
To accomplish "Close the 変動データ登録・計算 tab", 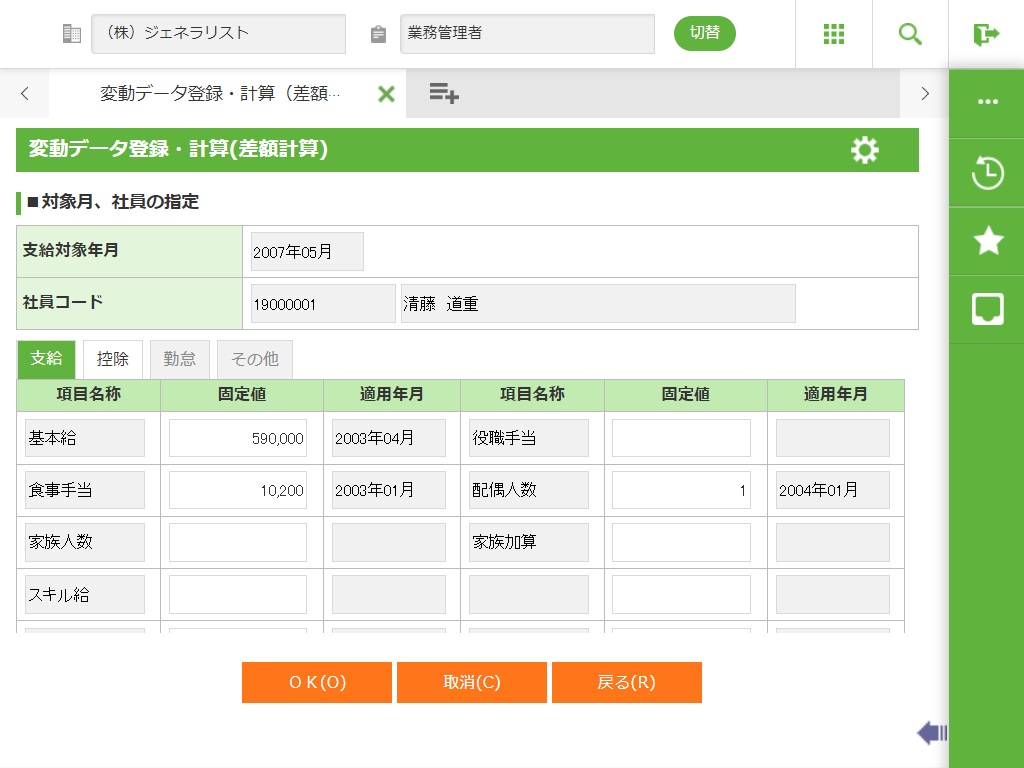I will (x=386, y=94).
